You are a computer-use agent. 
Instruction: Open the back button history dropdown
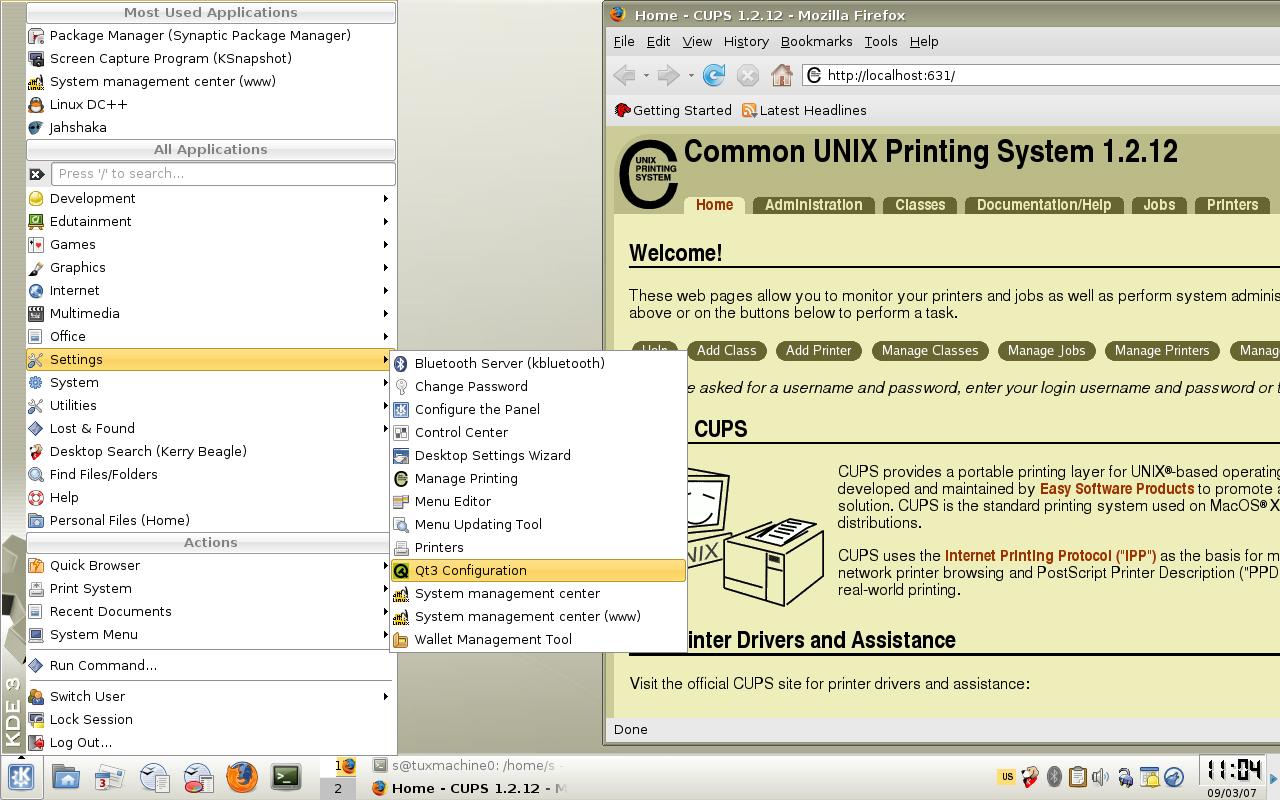point(646,75)
